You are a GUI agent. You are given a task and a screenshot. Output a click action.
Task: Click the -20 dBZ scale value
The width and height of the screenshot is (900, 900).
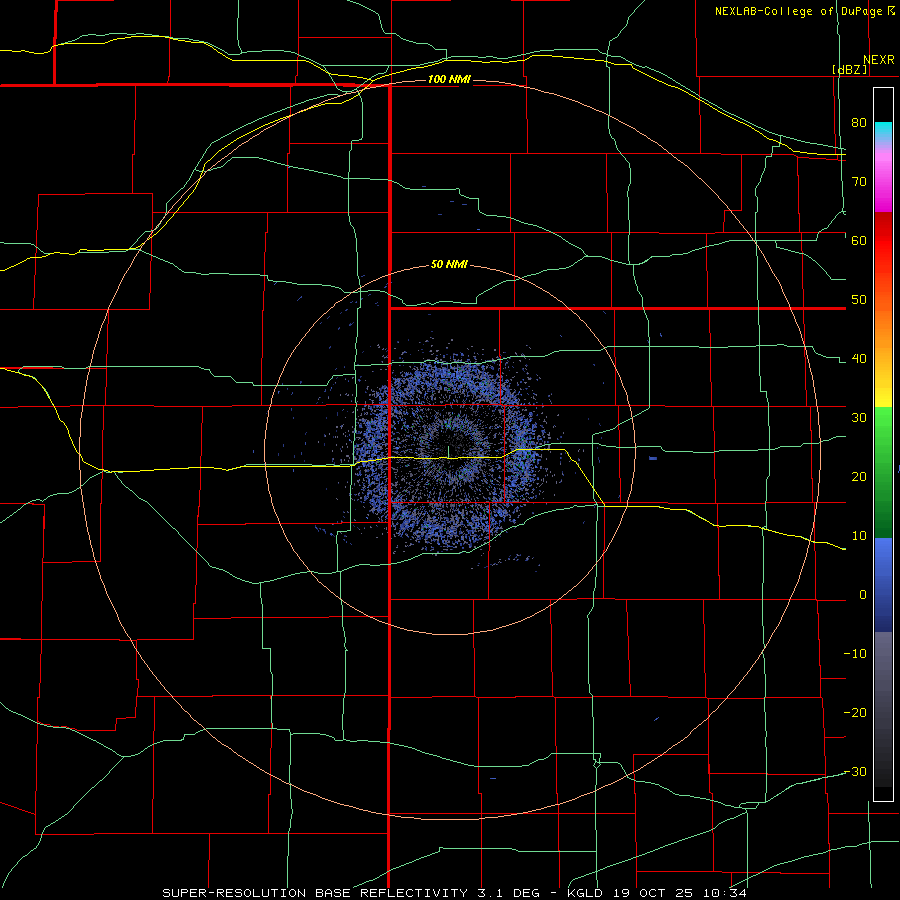(855, 712)
